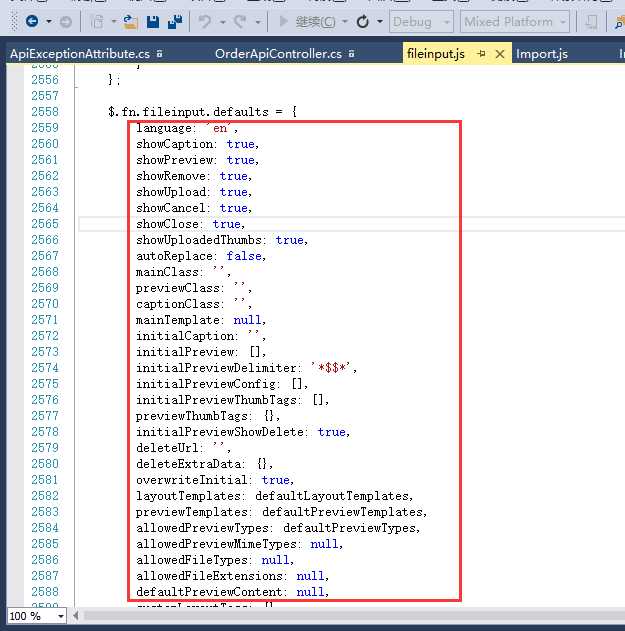Click the pin icon on ApiExceptionAttribute.cs tab

160,54
